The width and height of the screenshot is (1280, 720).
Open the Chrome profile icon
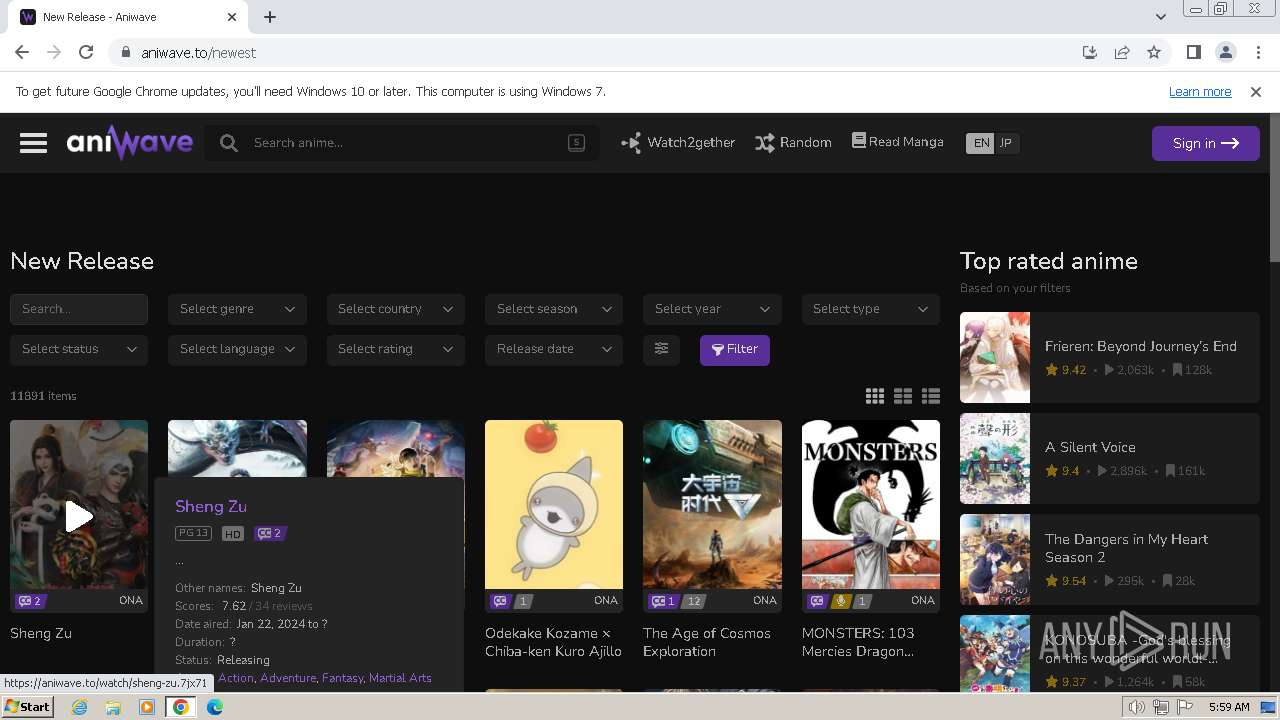tap(1225, 52)
